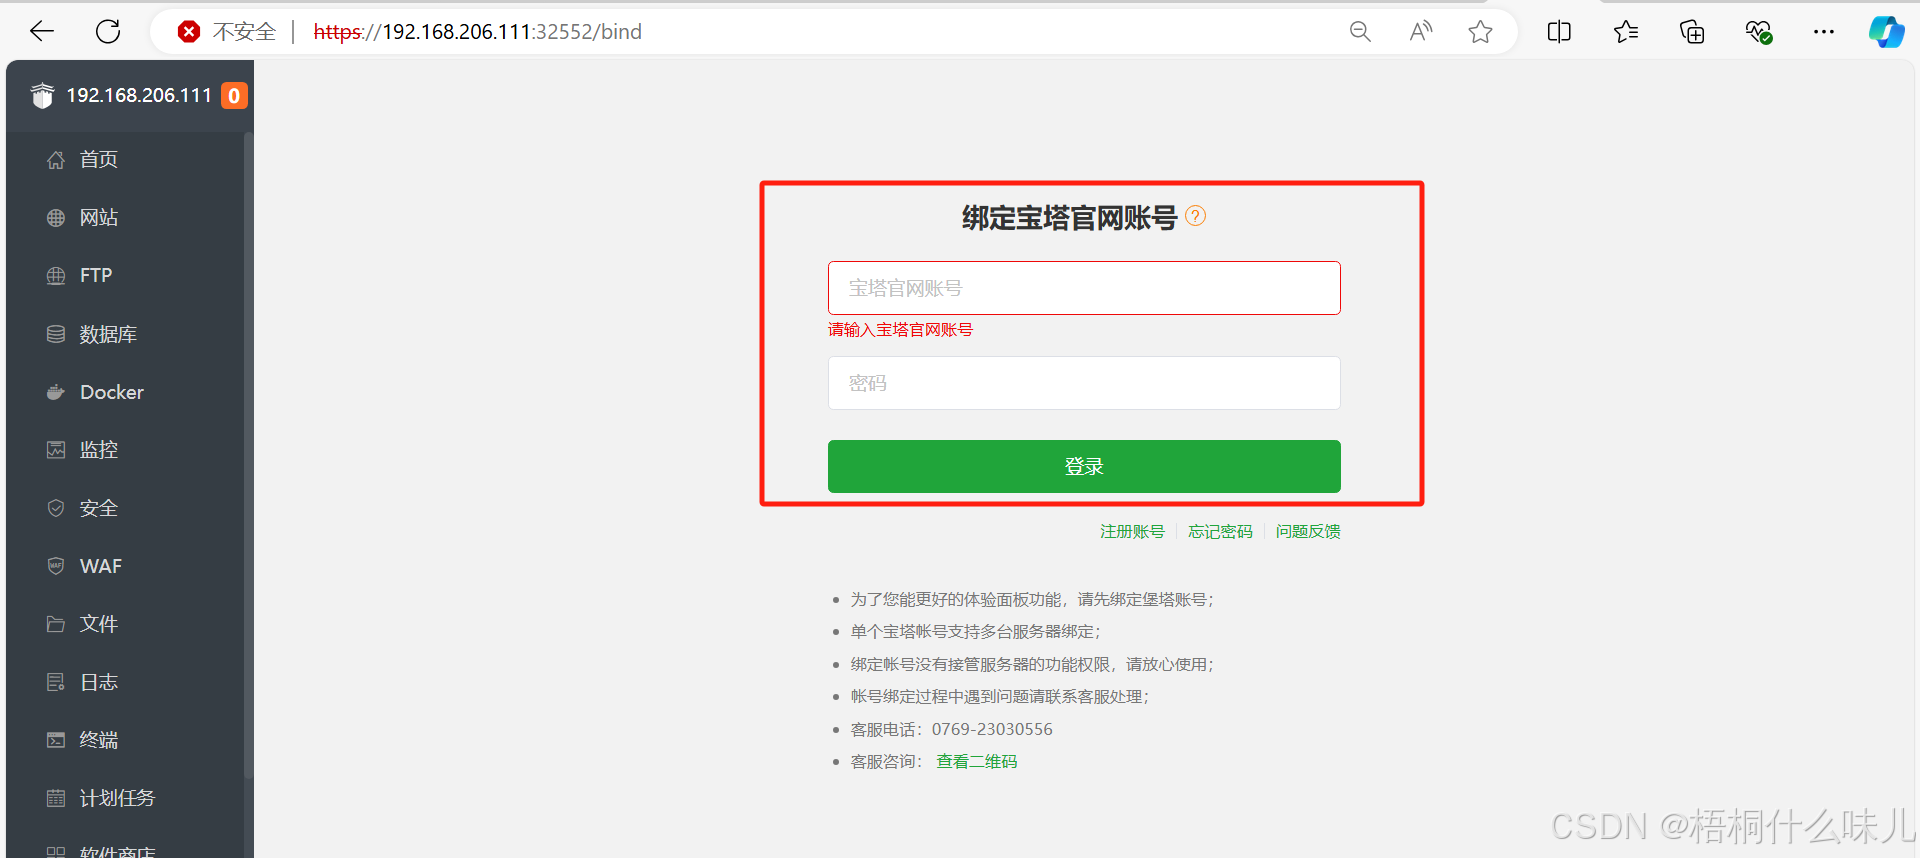Click the sidebar vertical scrollbar
This screenshot has width=1920, height=858.
pos(248,455)
